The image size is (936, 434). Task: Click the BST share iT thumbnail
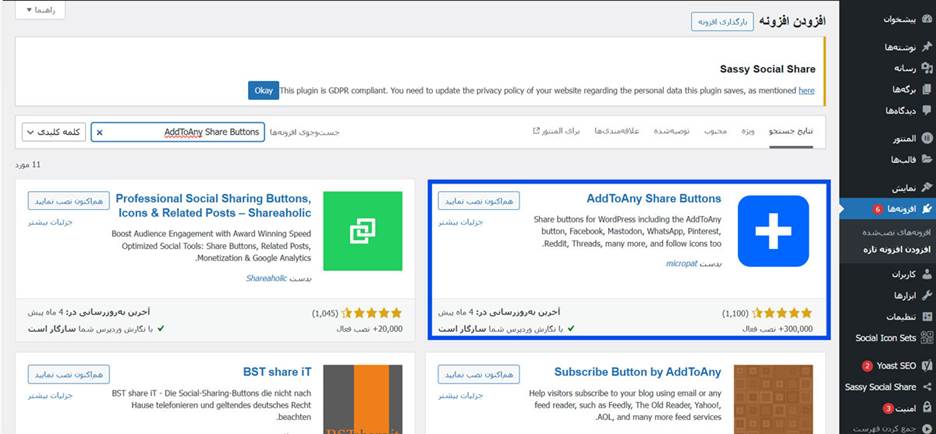362,399
